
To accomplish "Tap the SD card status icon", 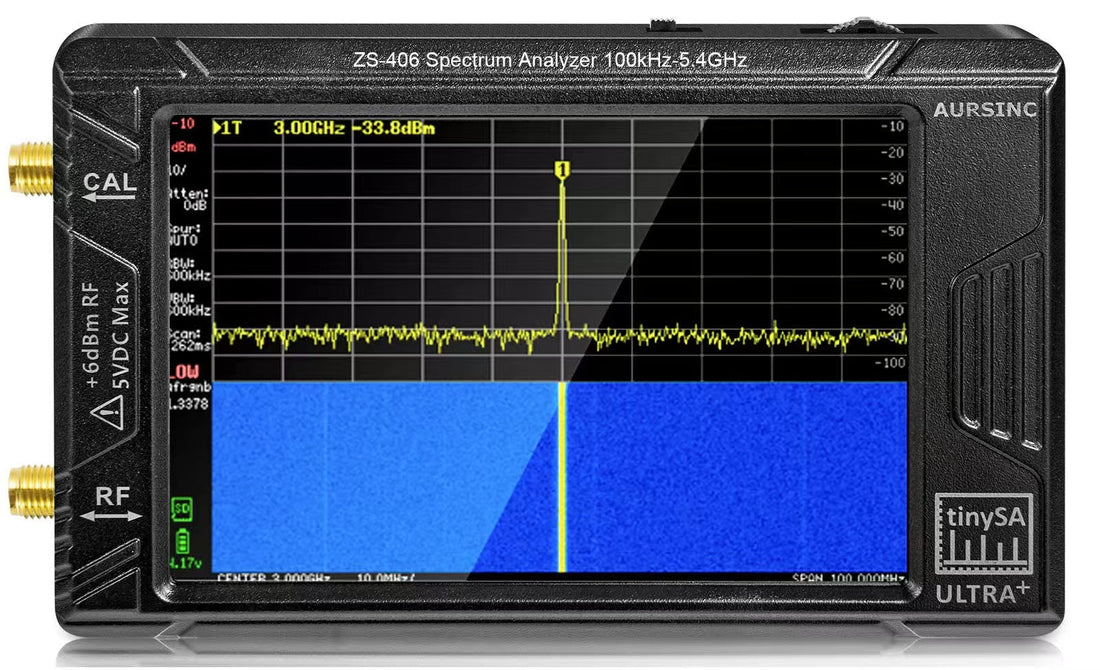I will (181, 510).
